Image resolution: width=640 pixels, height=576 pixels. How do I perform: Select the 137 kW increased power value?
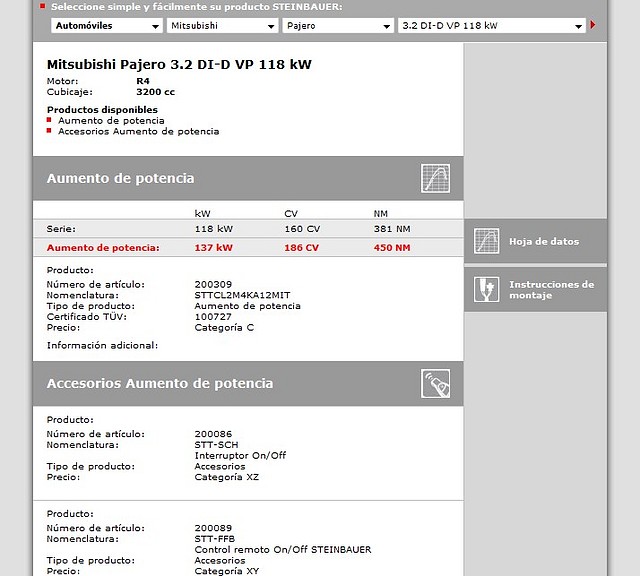tap(213, 248)
